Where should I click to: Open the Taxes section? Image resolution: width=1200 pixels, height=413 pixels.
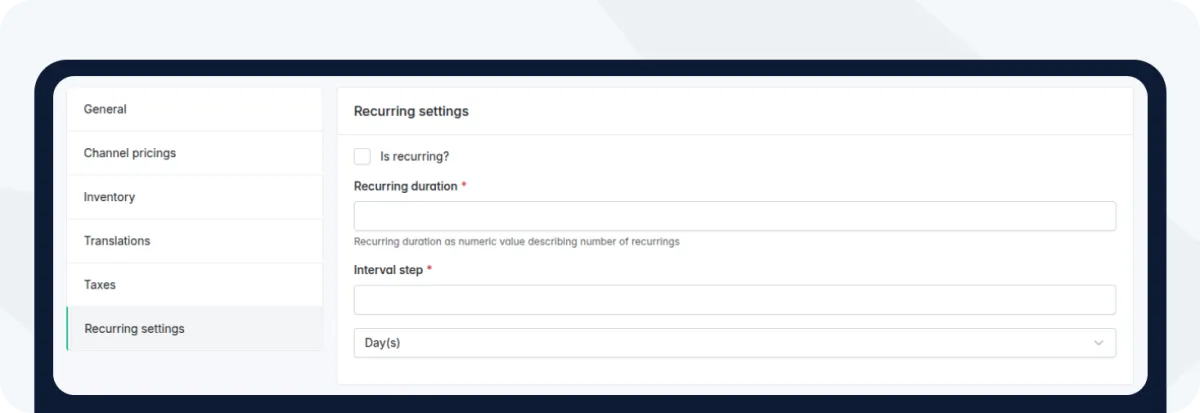100,285
